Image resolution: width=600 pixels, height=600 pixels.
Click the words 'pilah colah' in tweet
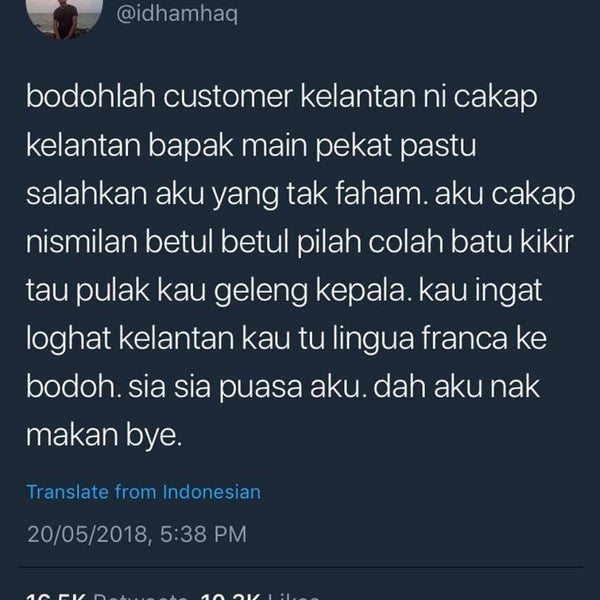(x=370, y=242)
